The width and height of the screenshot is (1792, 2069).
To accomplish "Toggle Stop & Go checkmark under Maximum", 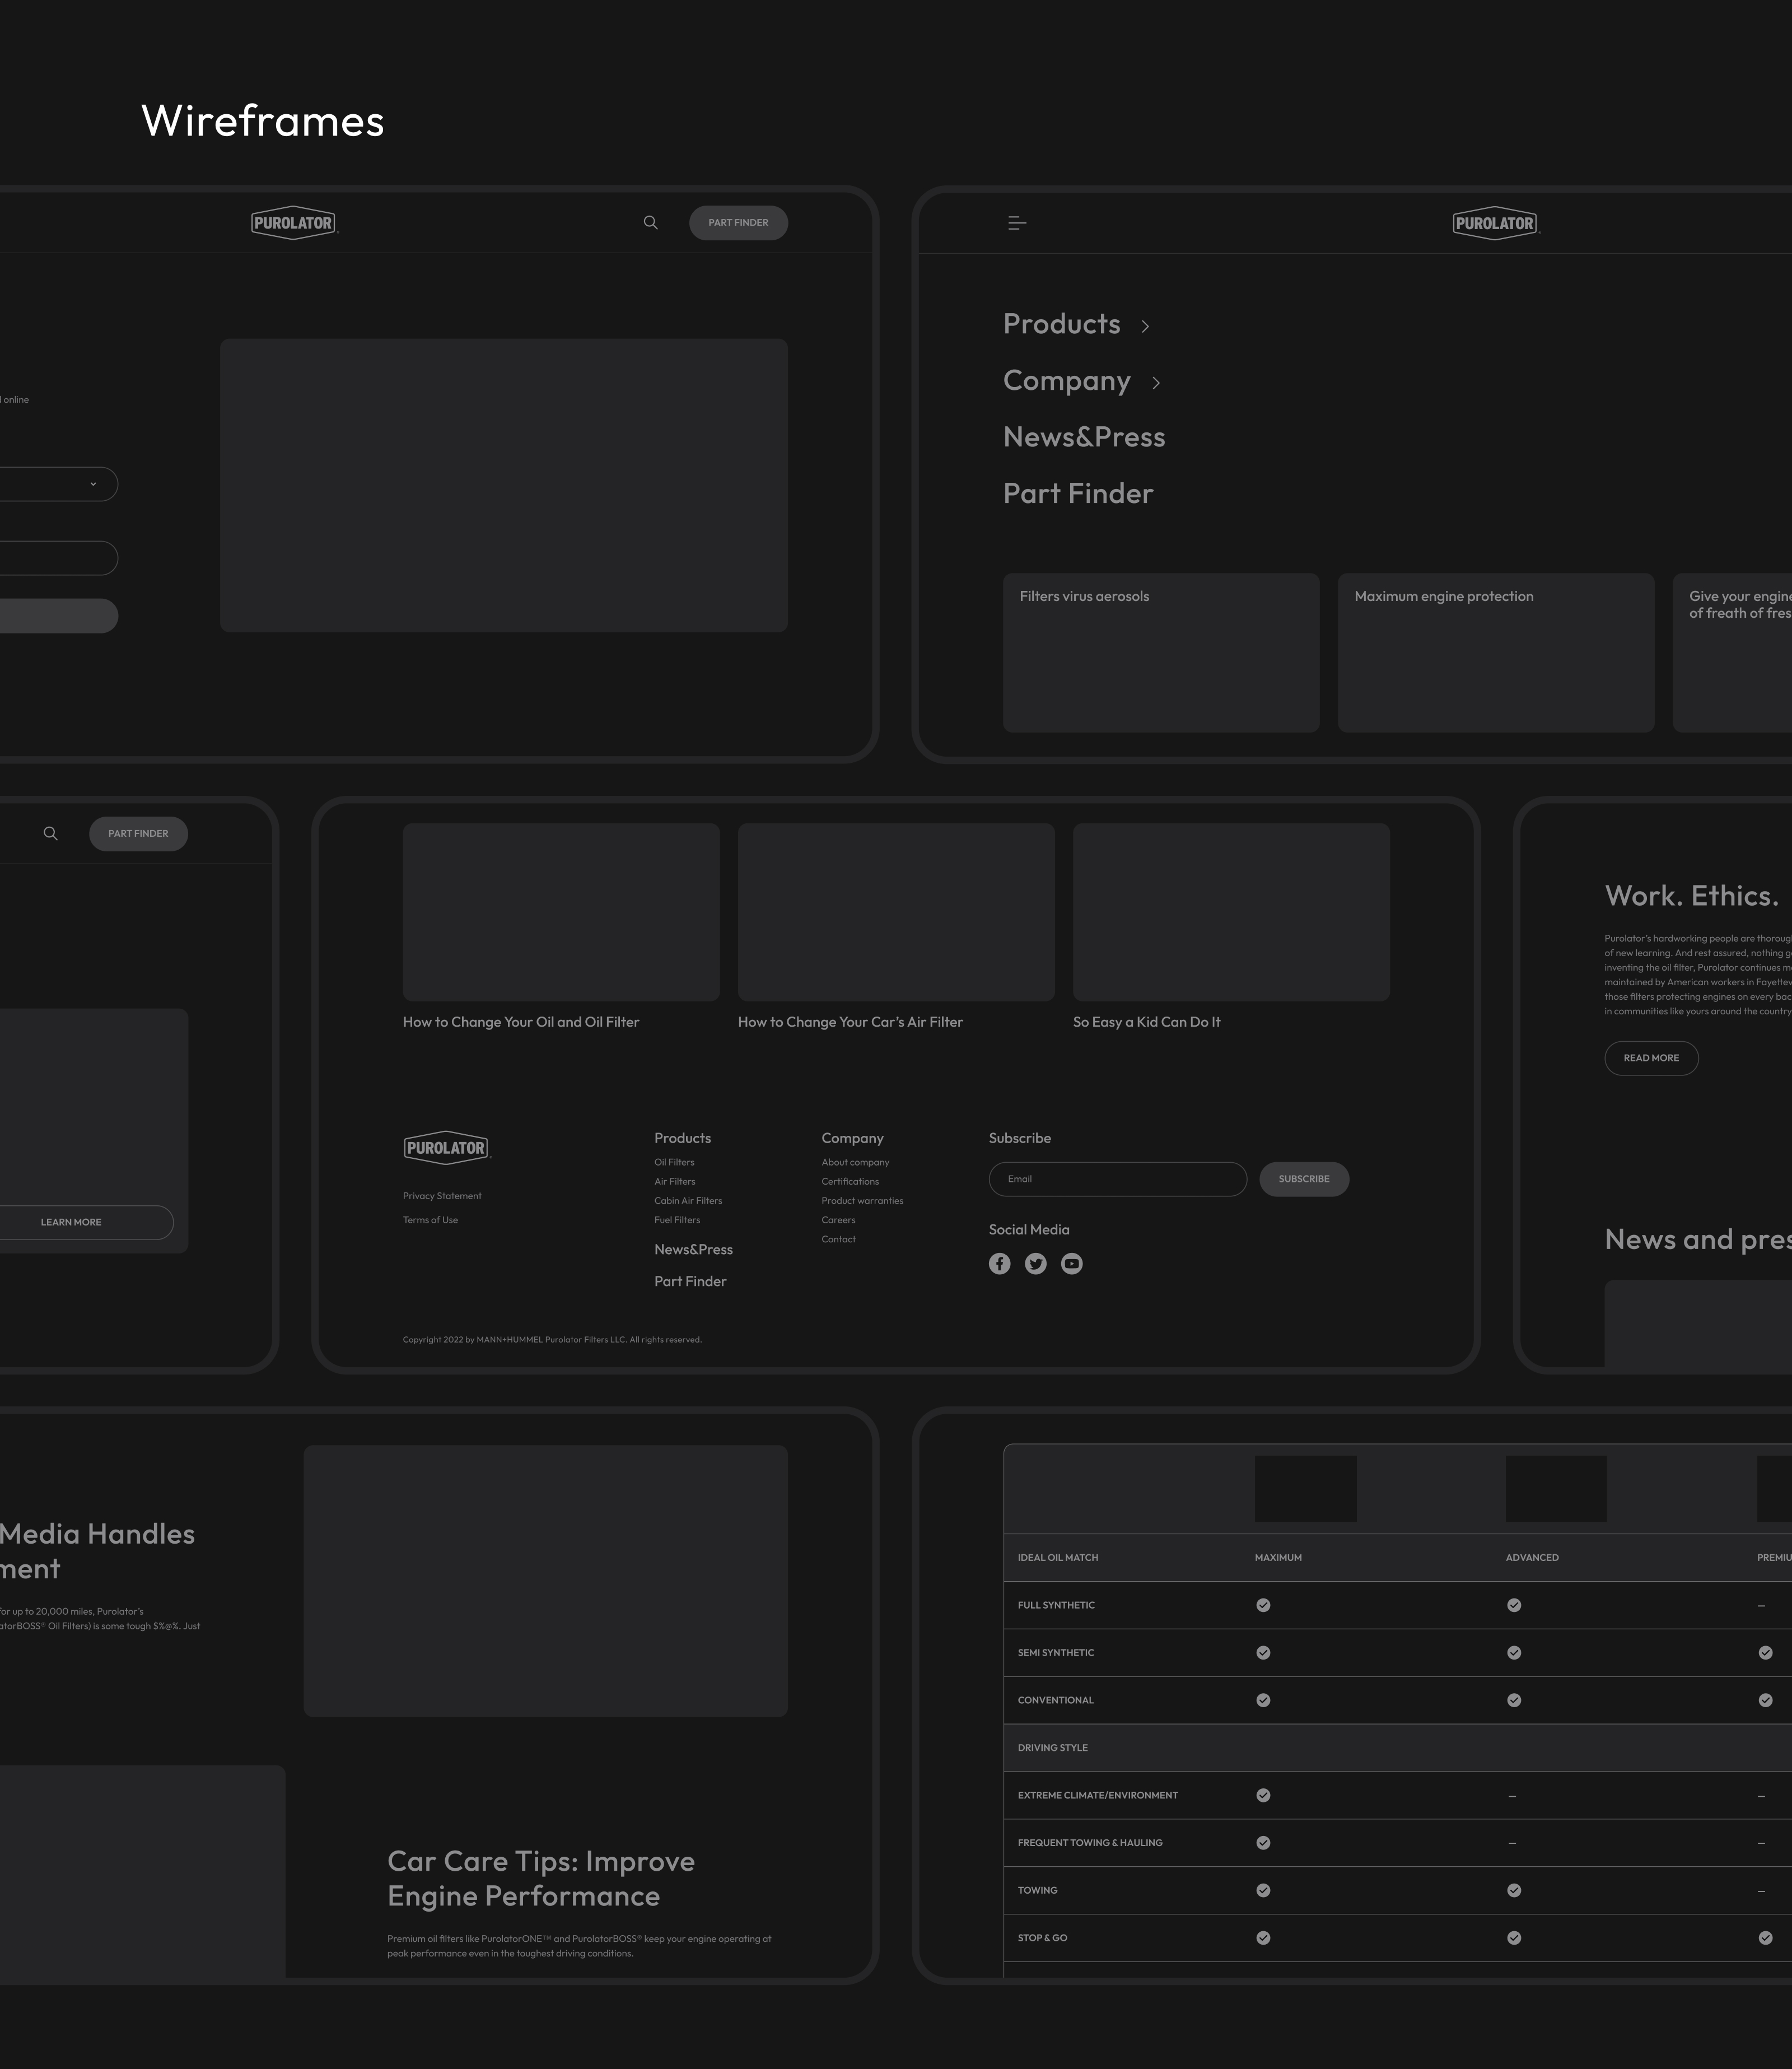I will point(1263,1938).
